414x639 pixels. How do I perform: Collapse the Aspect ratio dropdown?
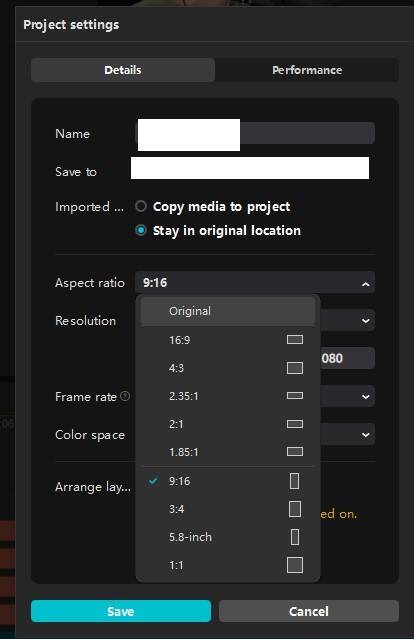click(x=366, y=284)
